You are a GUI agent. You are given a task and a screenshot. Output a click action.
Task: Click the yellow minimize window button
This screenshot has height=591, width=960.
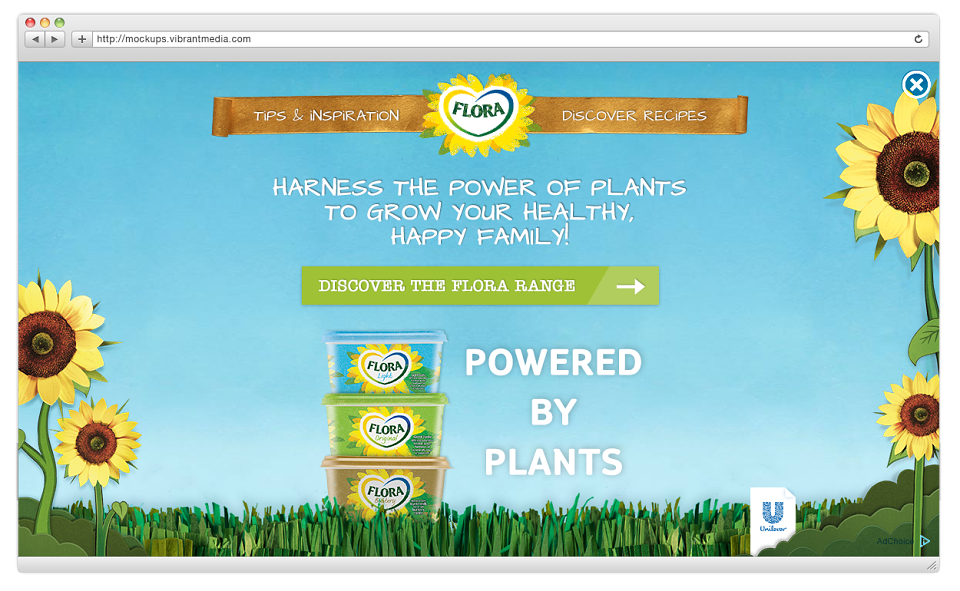(45, 23)
